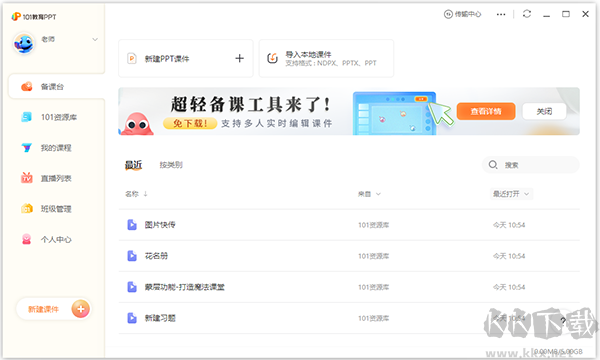Click the file icon beside 花名册
Viewport: 600px width, 360px height.
coord(132,256)
